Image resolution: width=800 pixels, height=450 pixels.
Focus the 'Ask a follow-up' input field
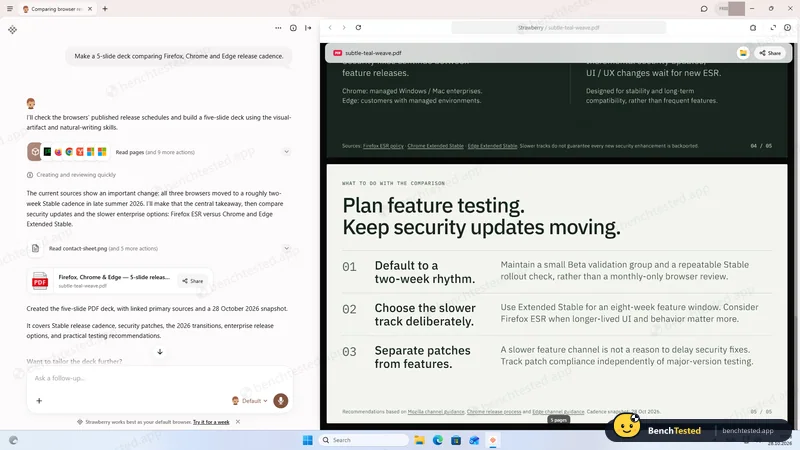pos(160,378)
